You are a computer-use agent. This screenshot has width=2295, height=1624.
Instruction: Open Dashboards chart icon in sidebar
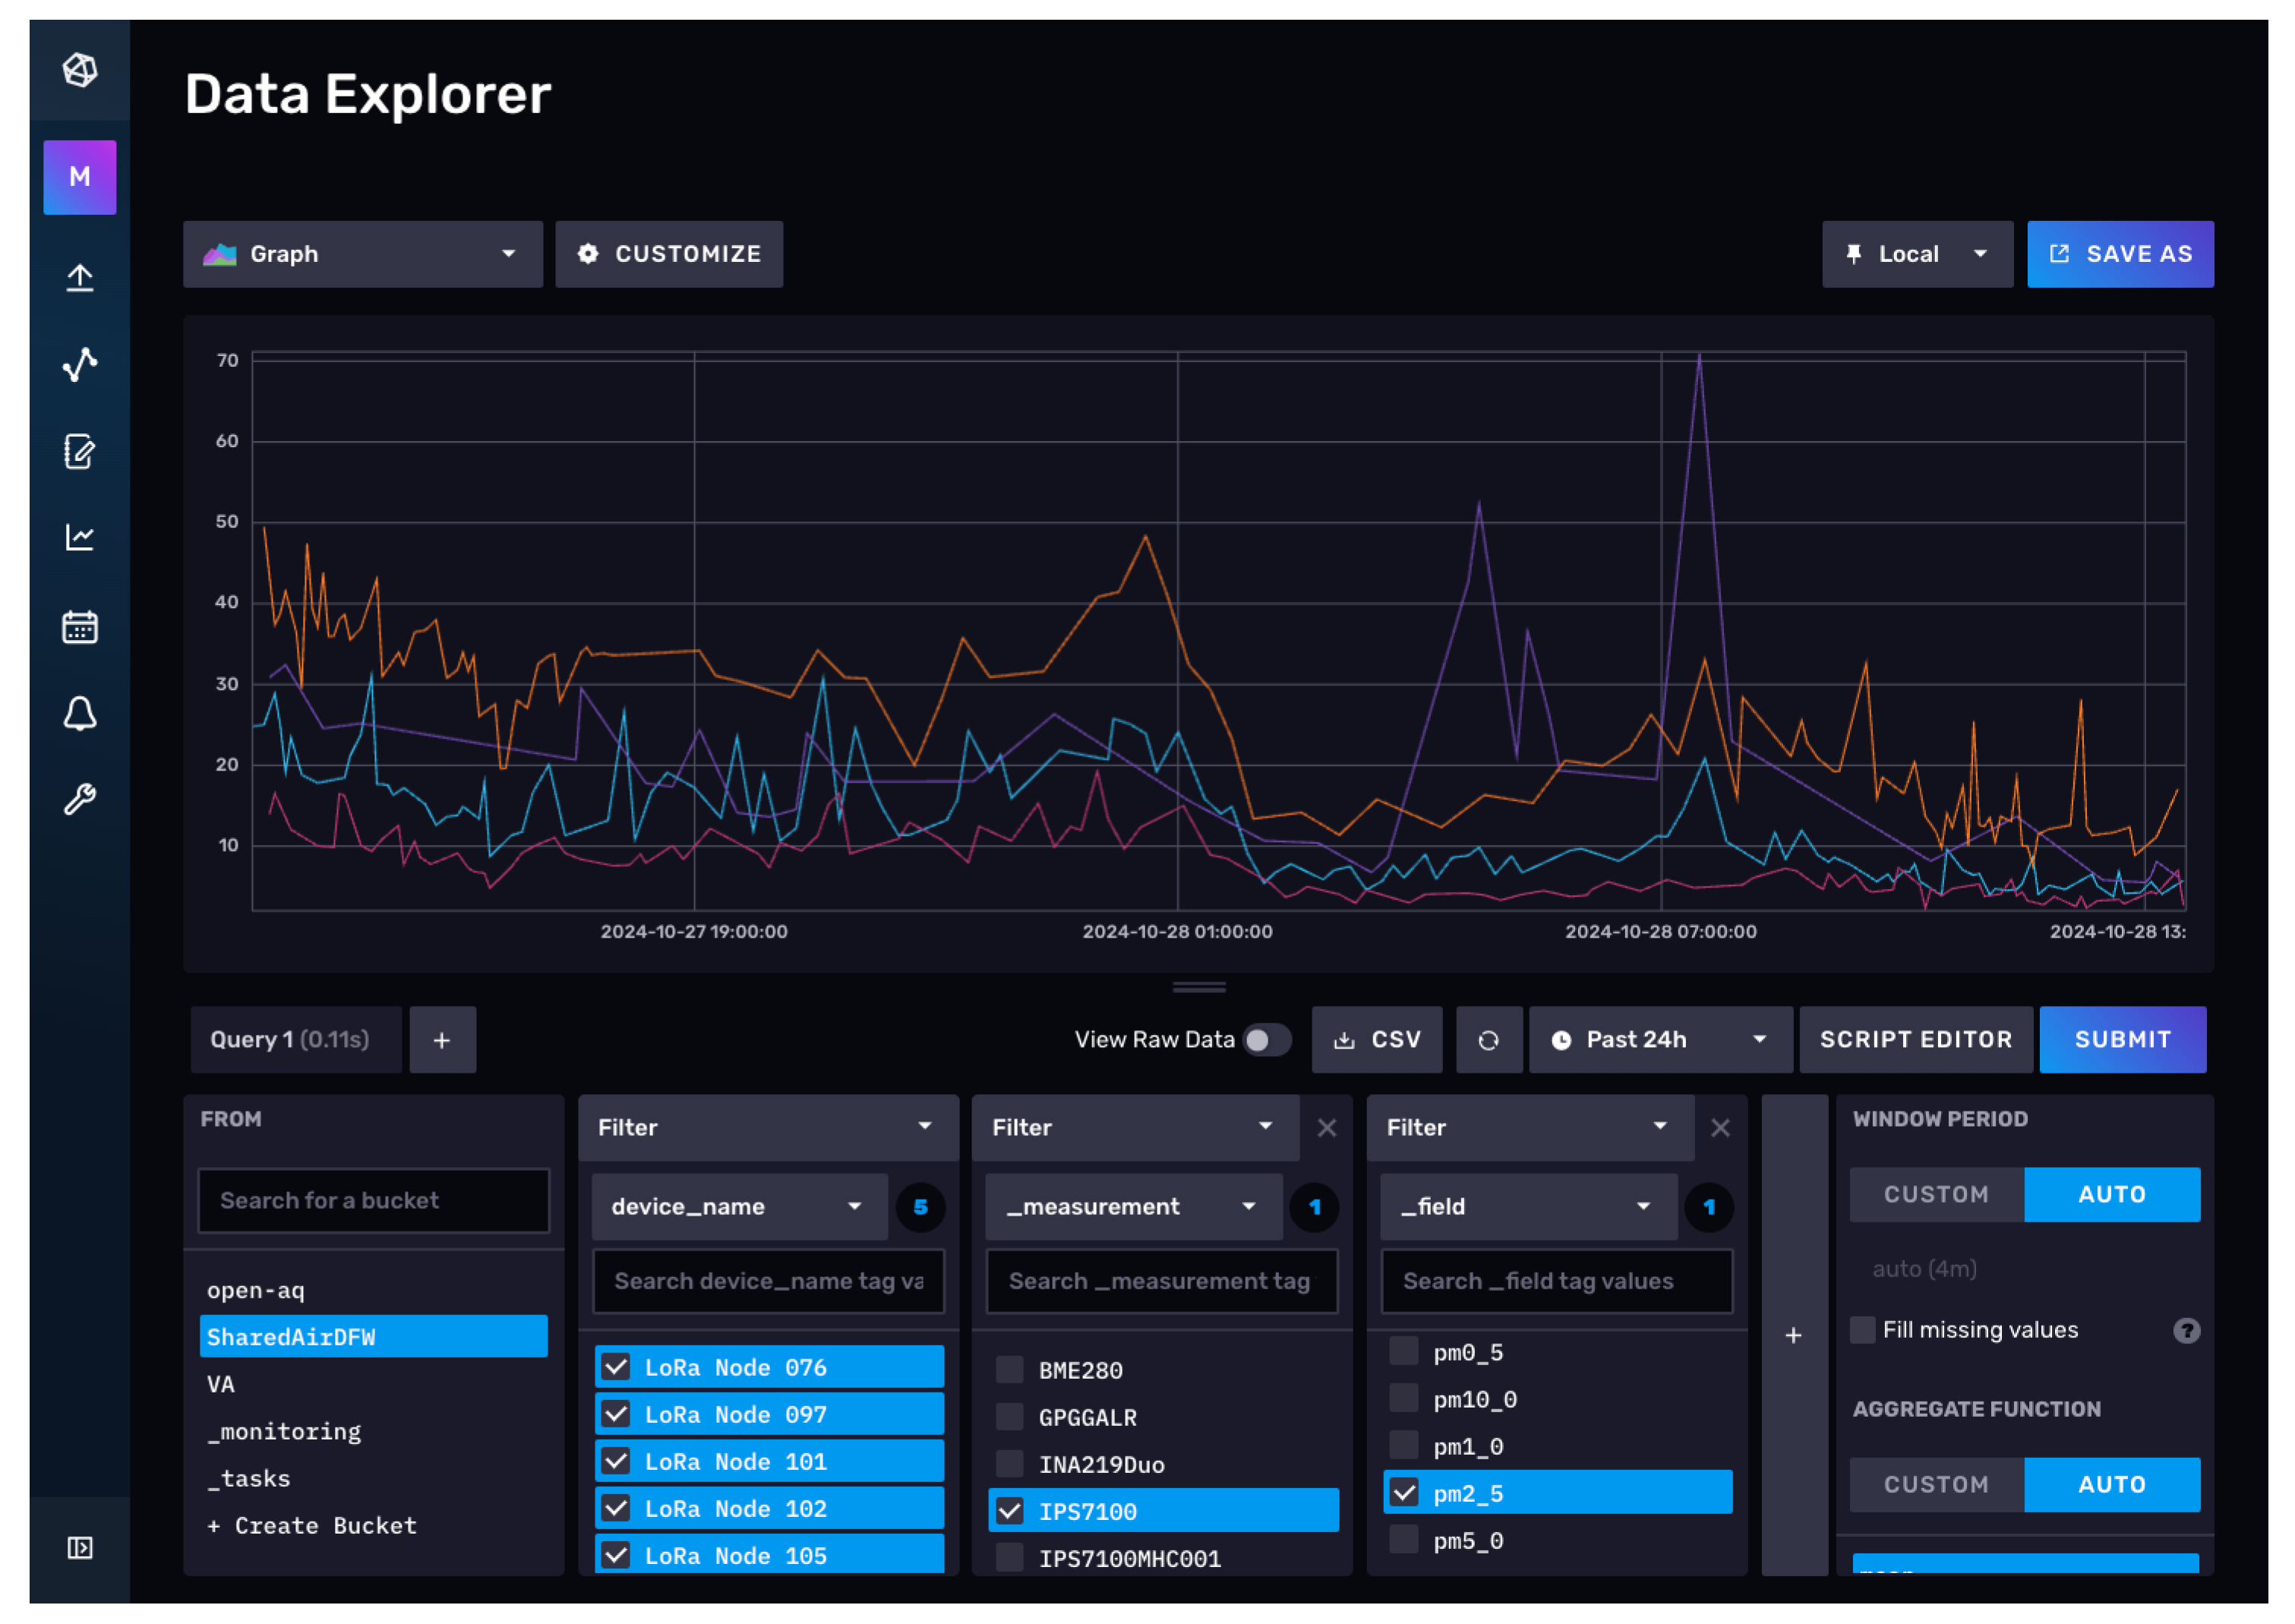point(80,538)
